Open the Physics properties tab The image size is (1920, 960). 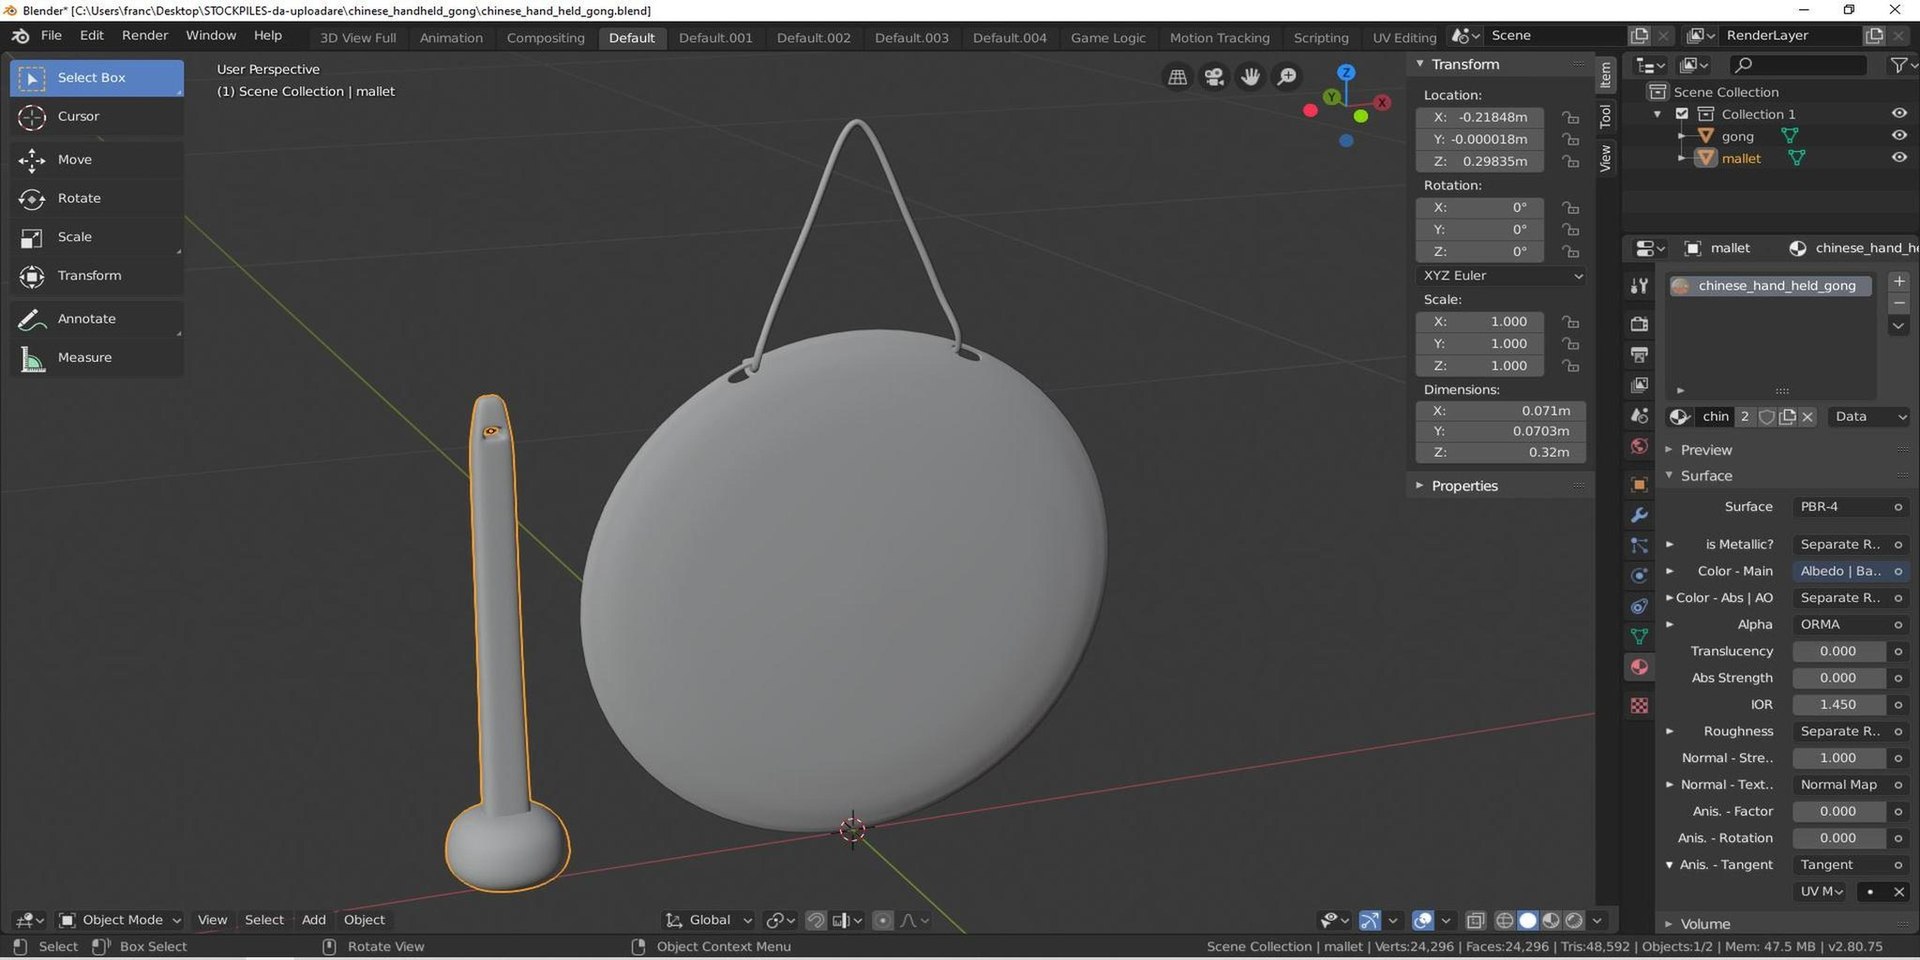click(x=1639, y=576)
